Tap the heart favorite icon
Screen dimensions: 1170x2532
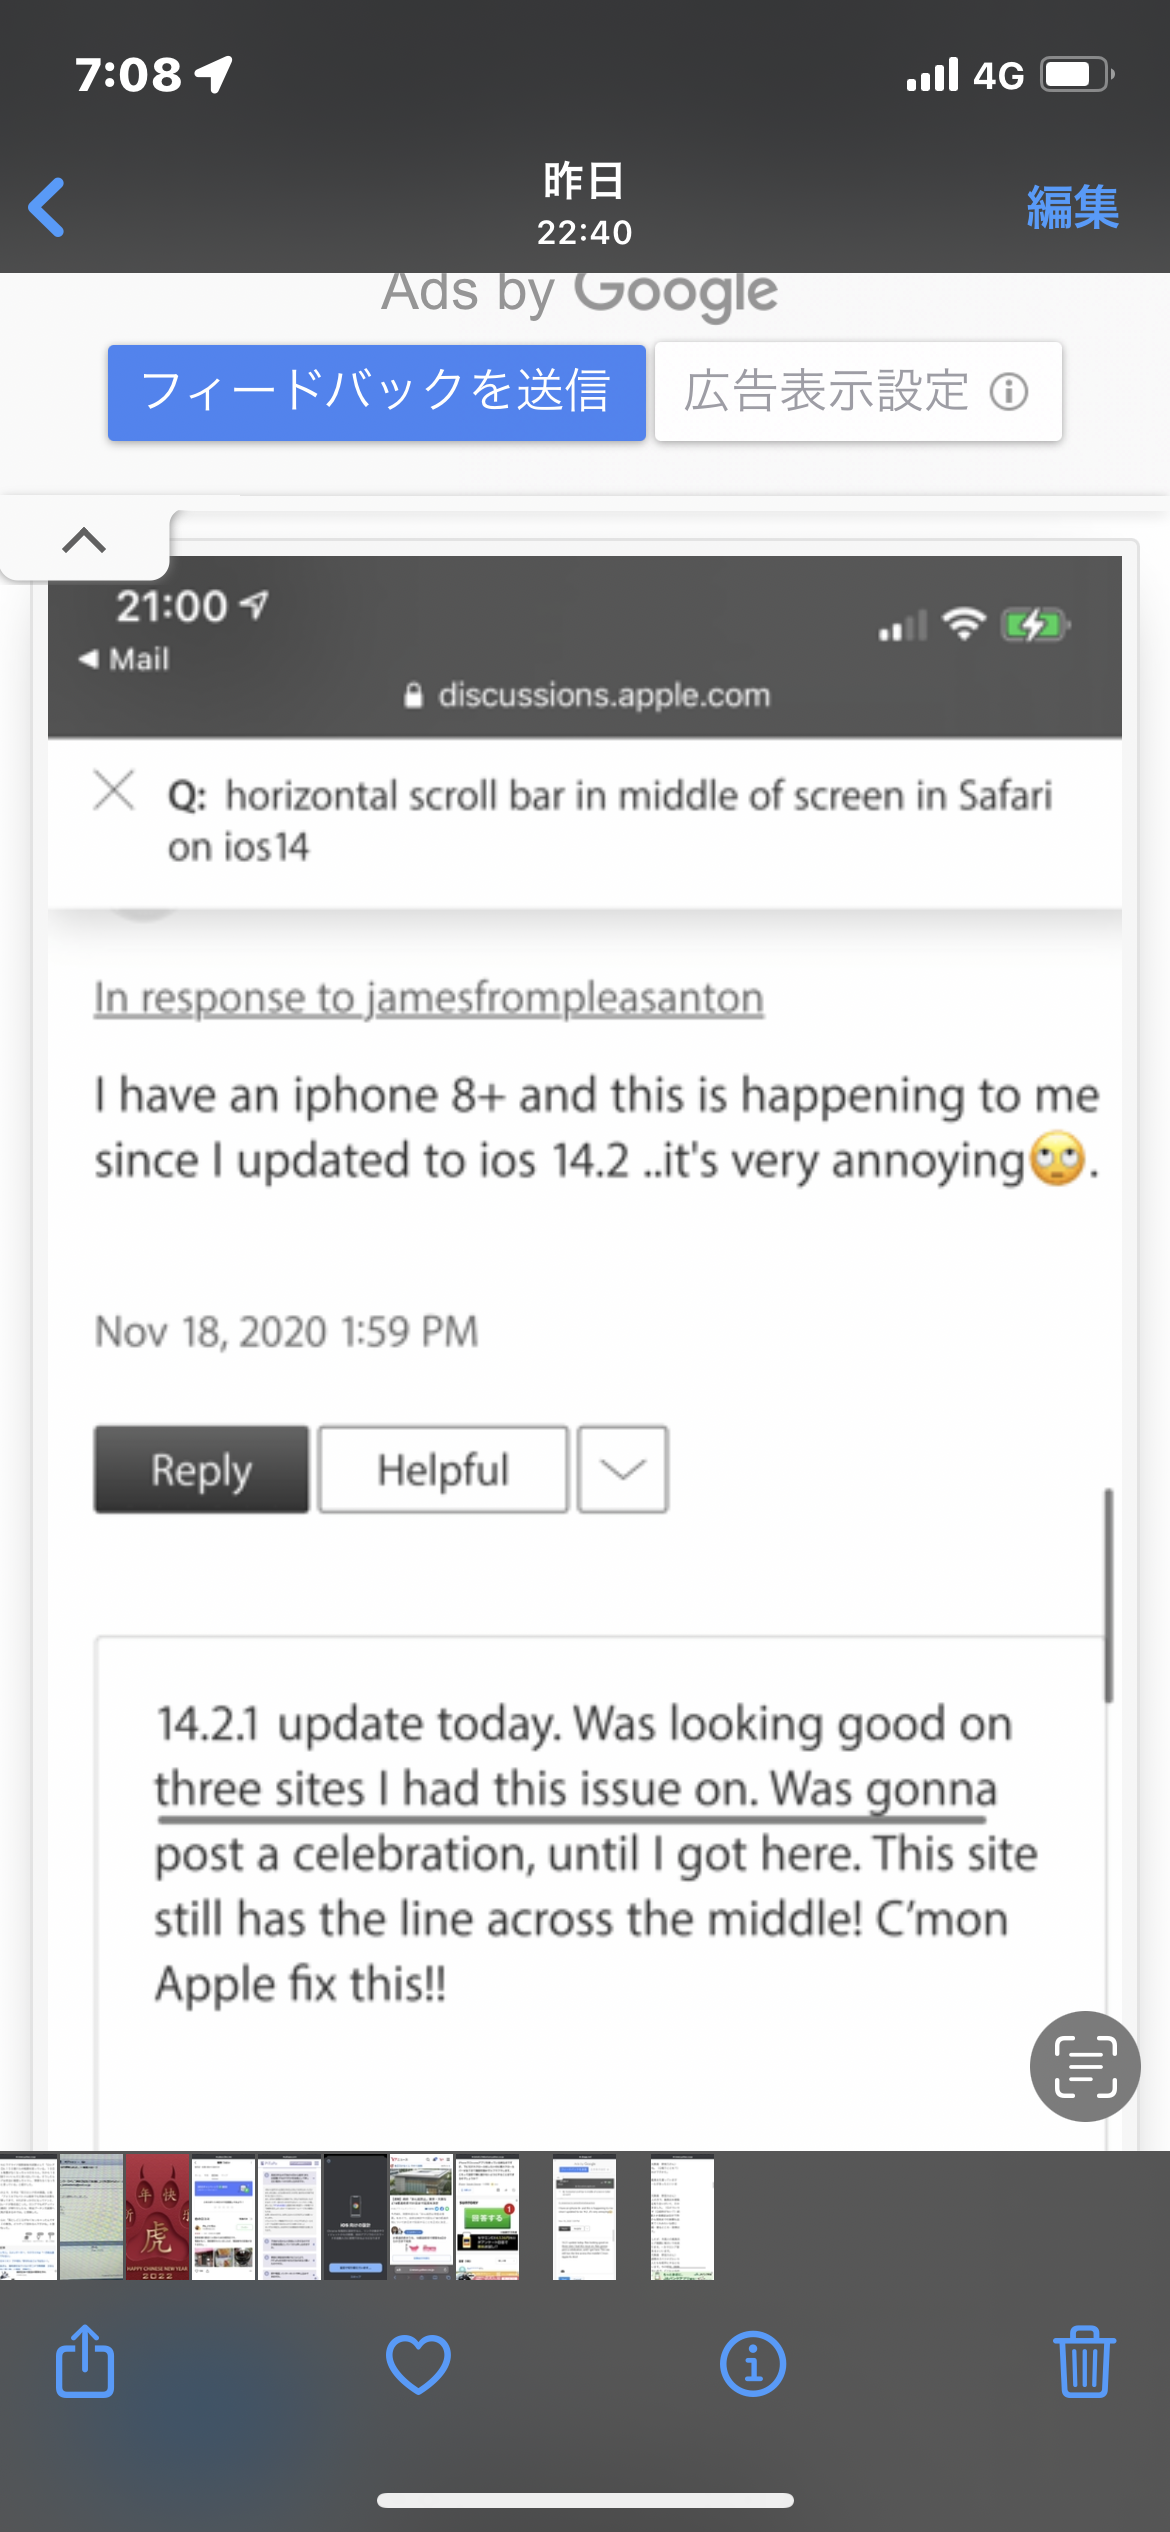[x=418, y=2364]
